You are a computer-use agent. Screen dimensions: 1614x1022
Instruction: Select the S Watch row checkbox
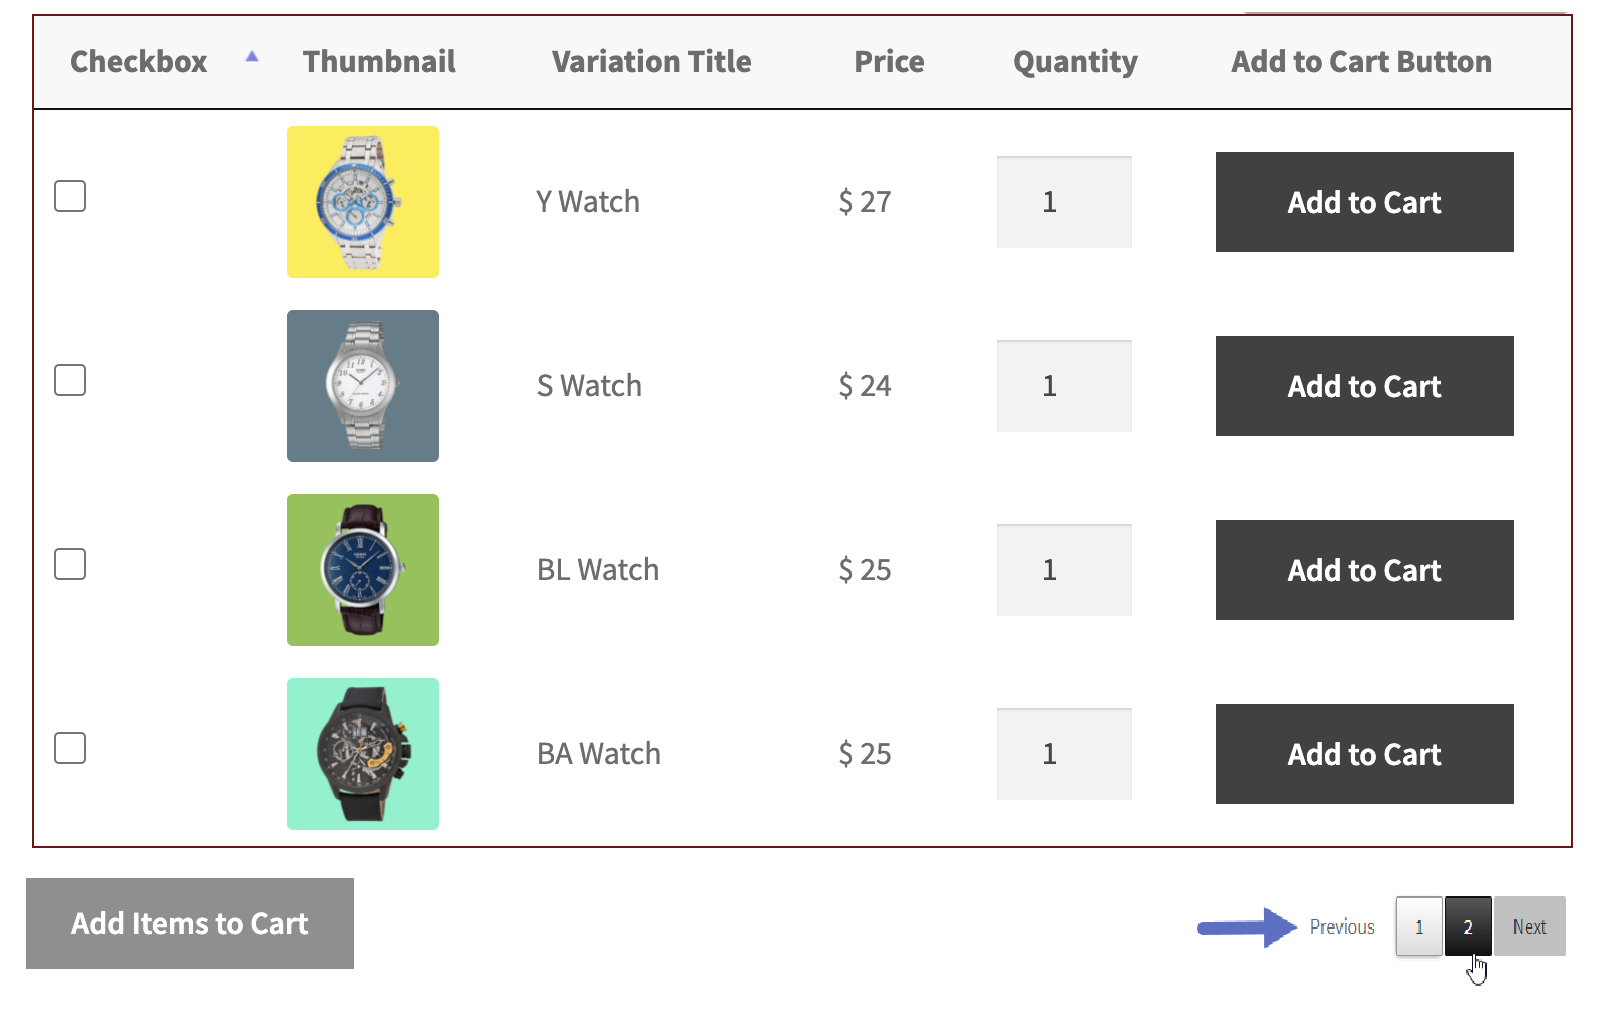[70, 381]
